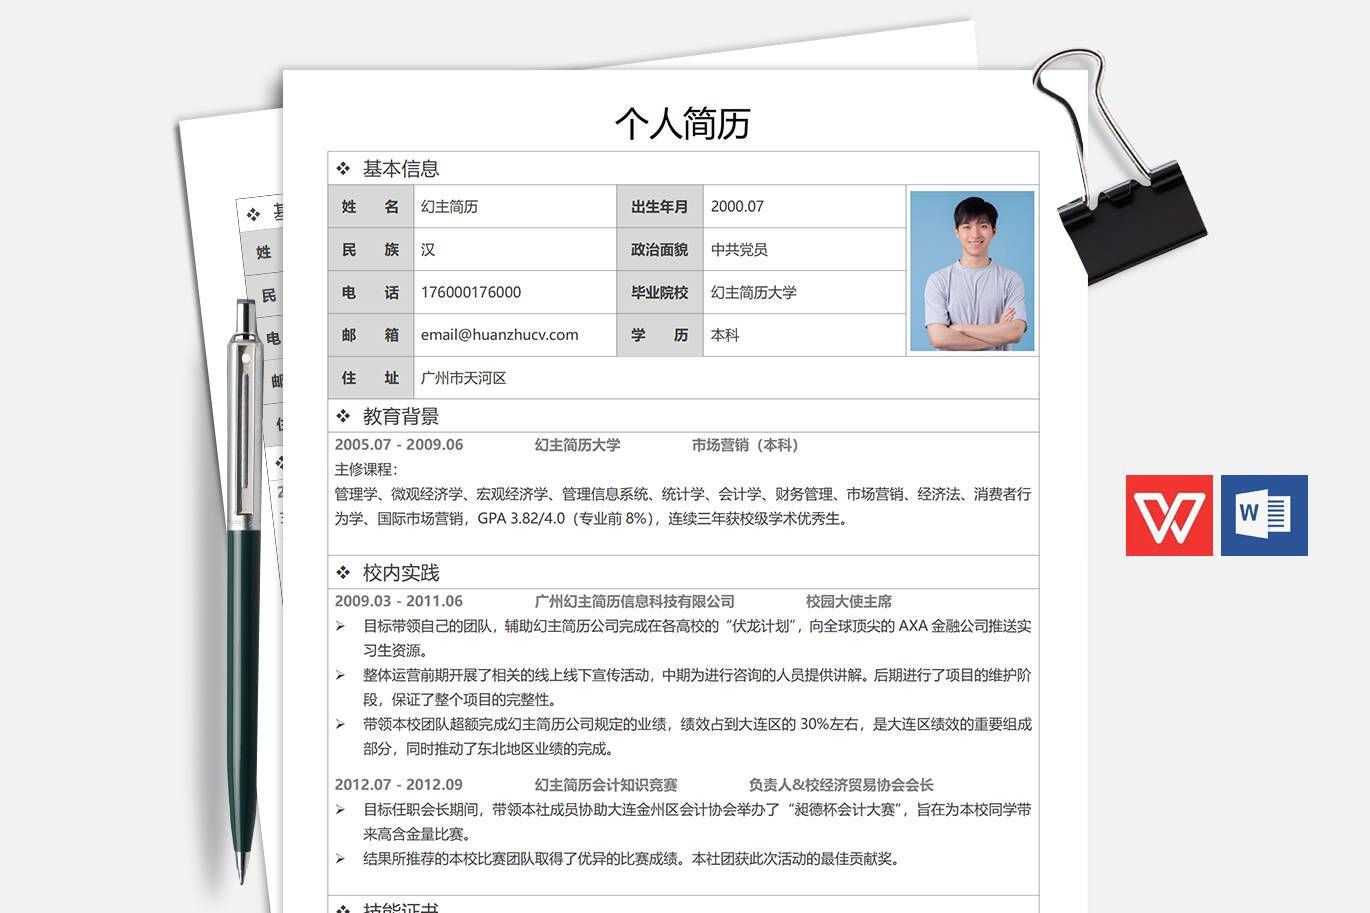This screenshot has height=913, width=1370.
Task: Open the 个人简历 title heading
Action: [684, 123]
